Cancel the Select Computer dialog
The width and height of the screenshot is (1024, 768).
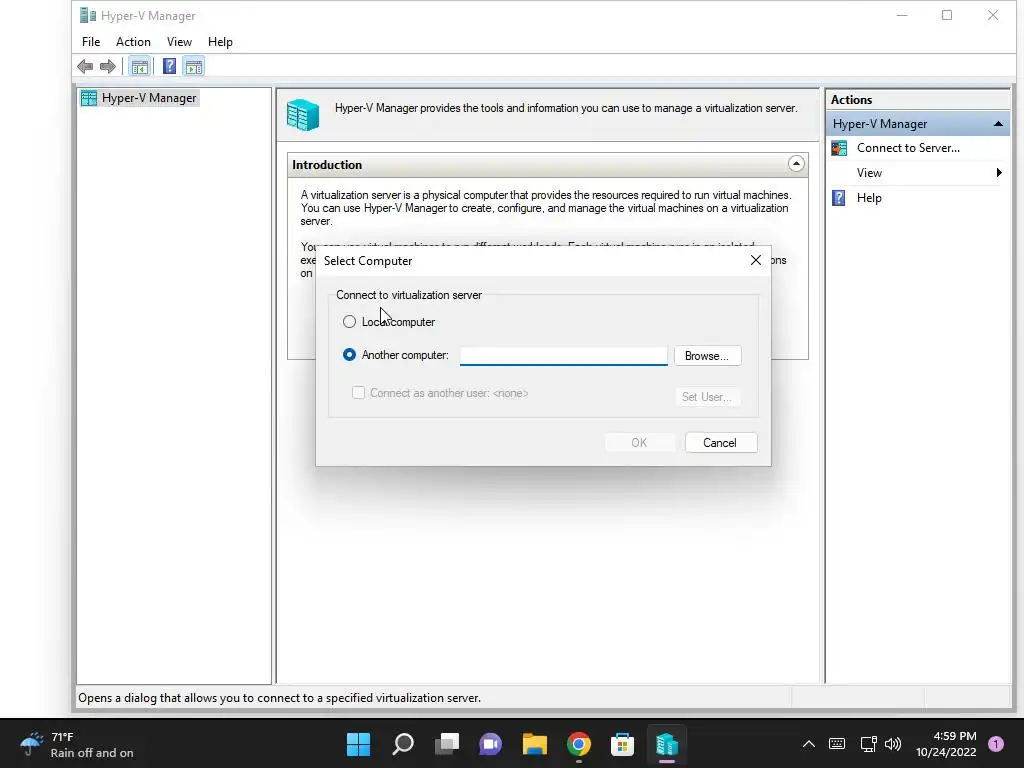[720, 443]
